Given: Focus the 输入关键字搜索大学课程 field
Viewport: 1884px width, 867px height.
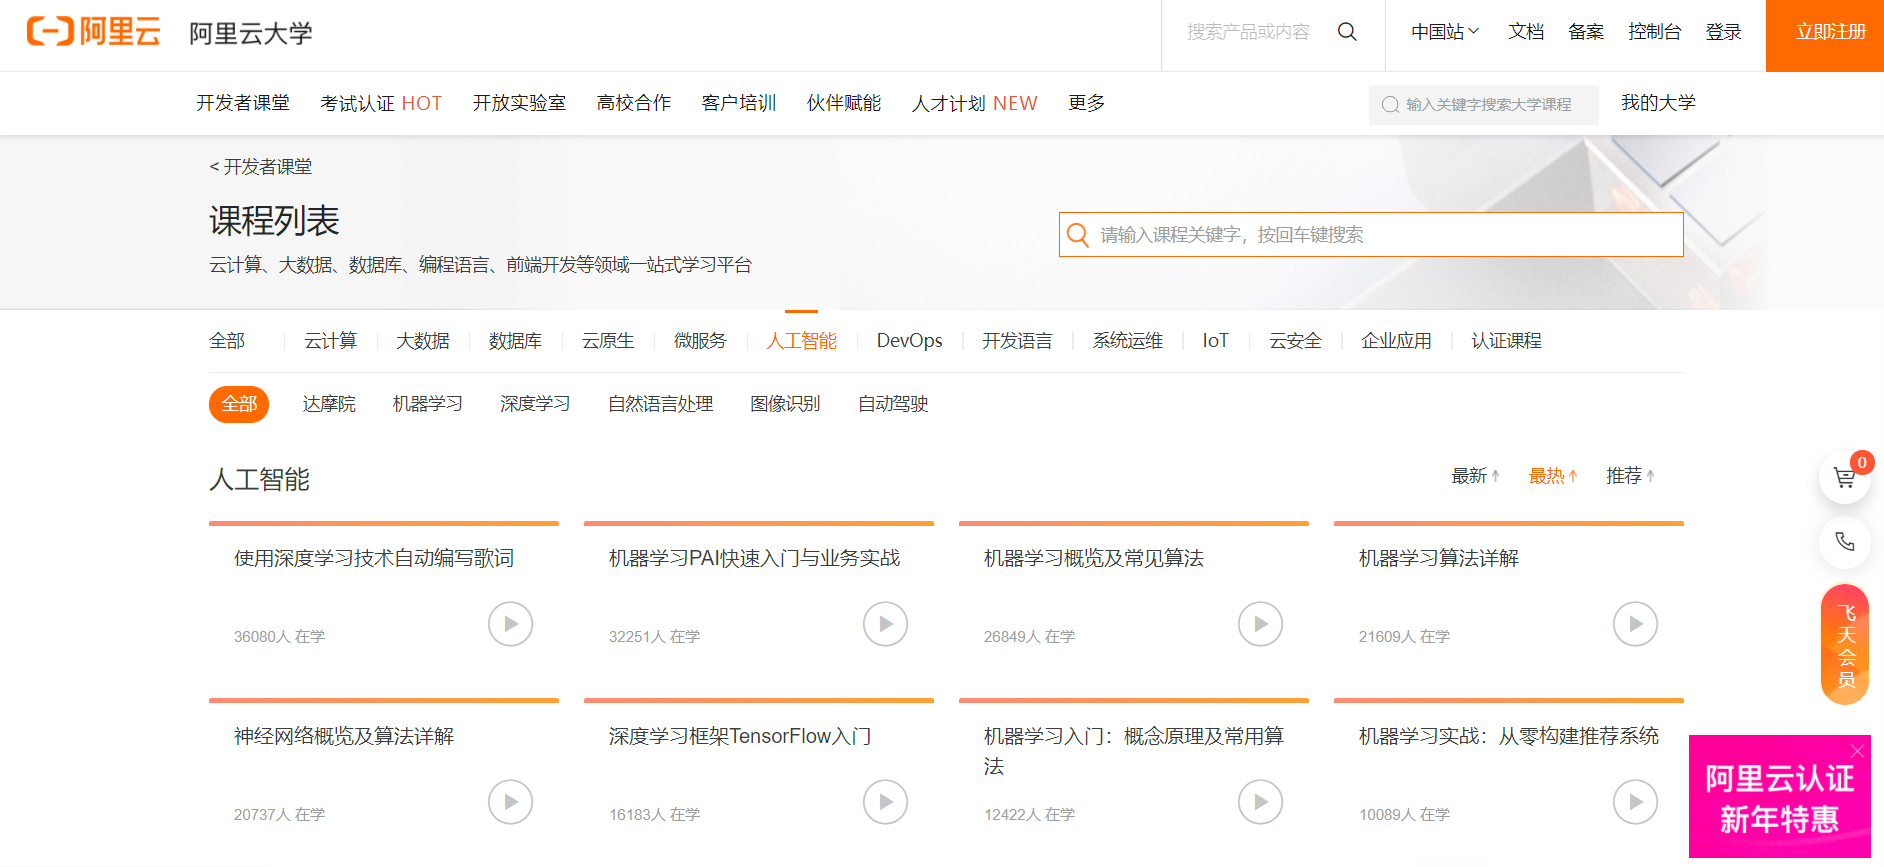Looking at the screenshot, I should (x=1484, y=104).
